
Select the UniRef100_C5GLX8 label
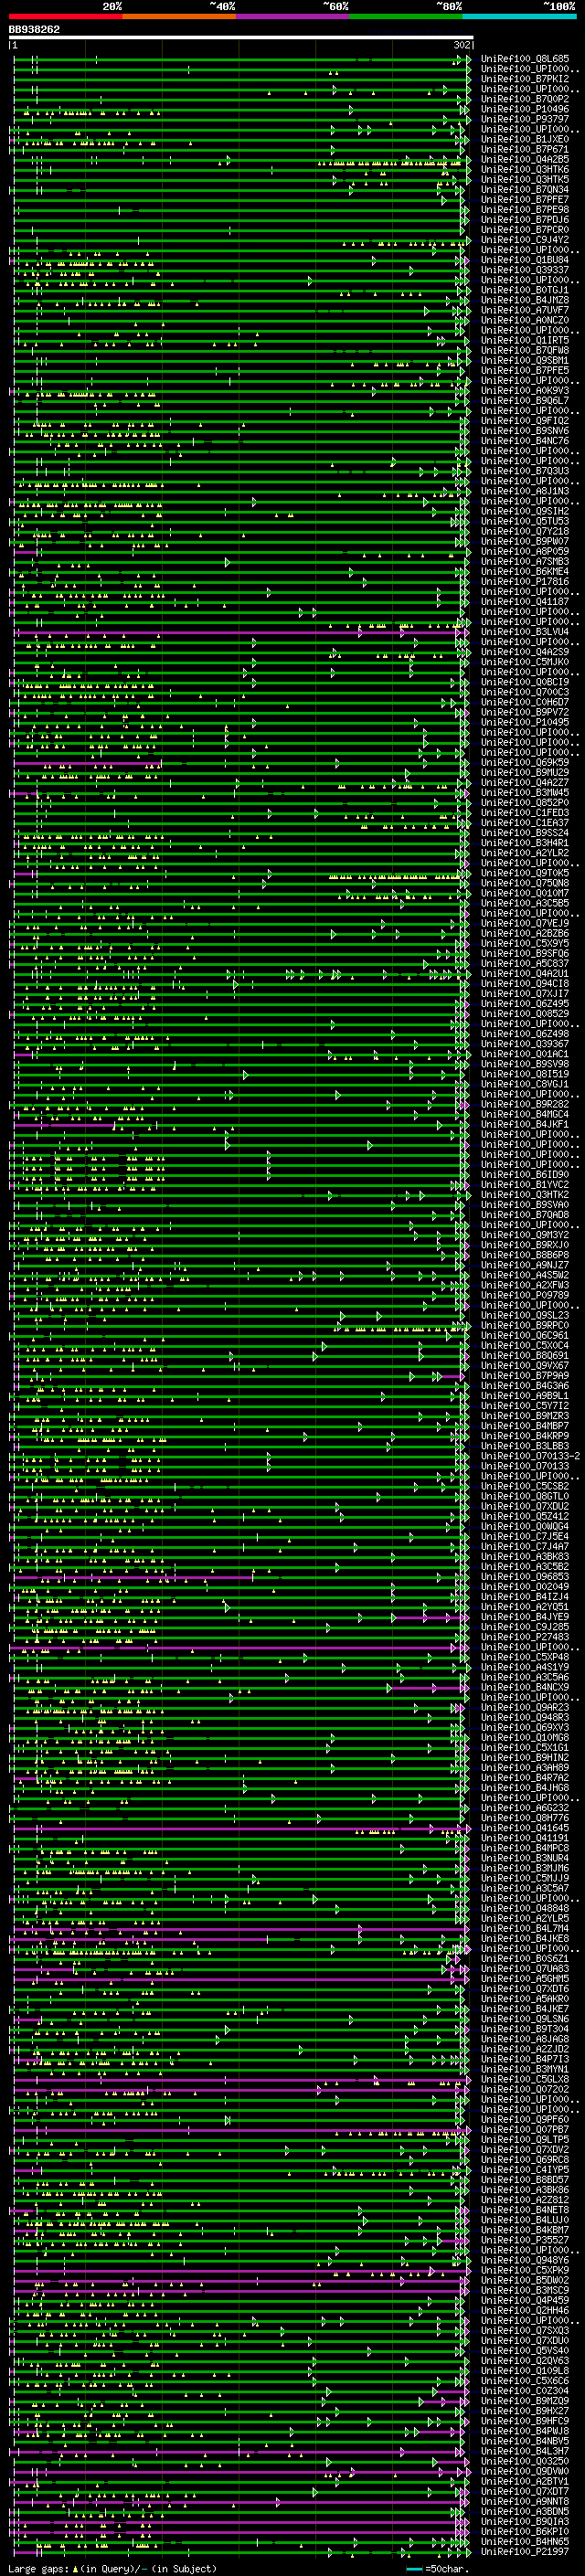525,2079
